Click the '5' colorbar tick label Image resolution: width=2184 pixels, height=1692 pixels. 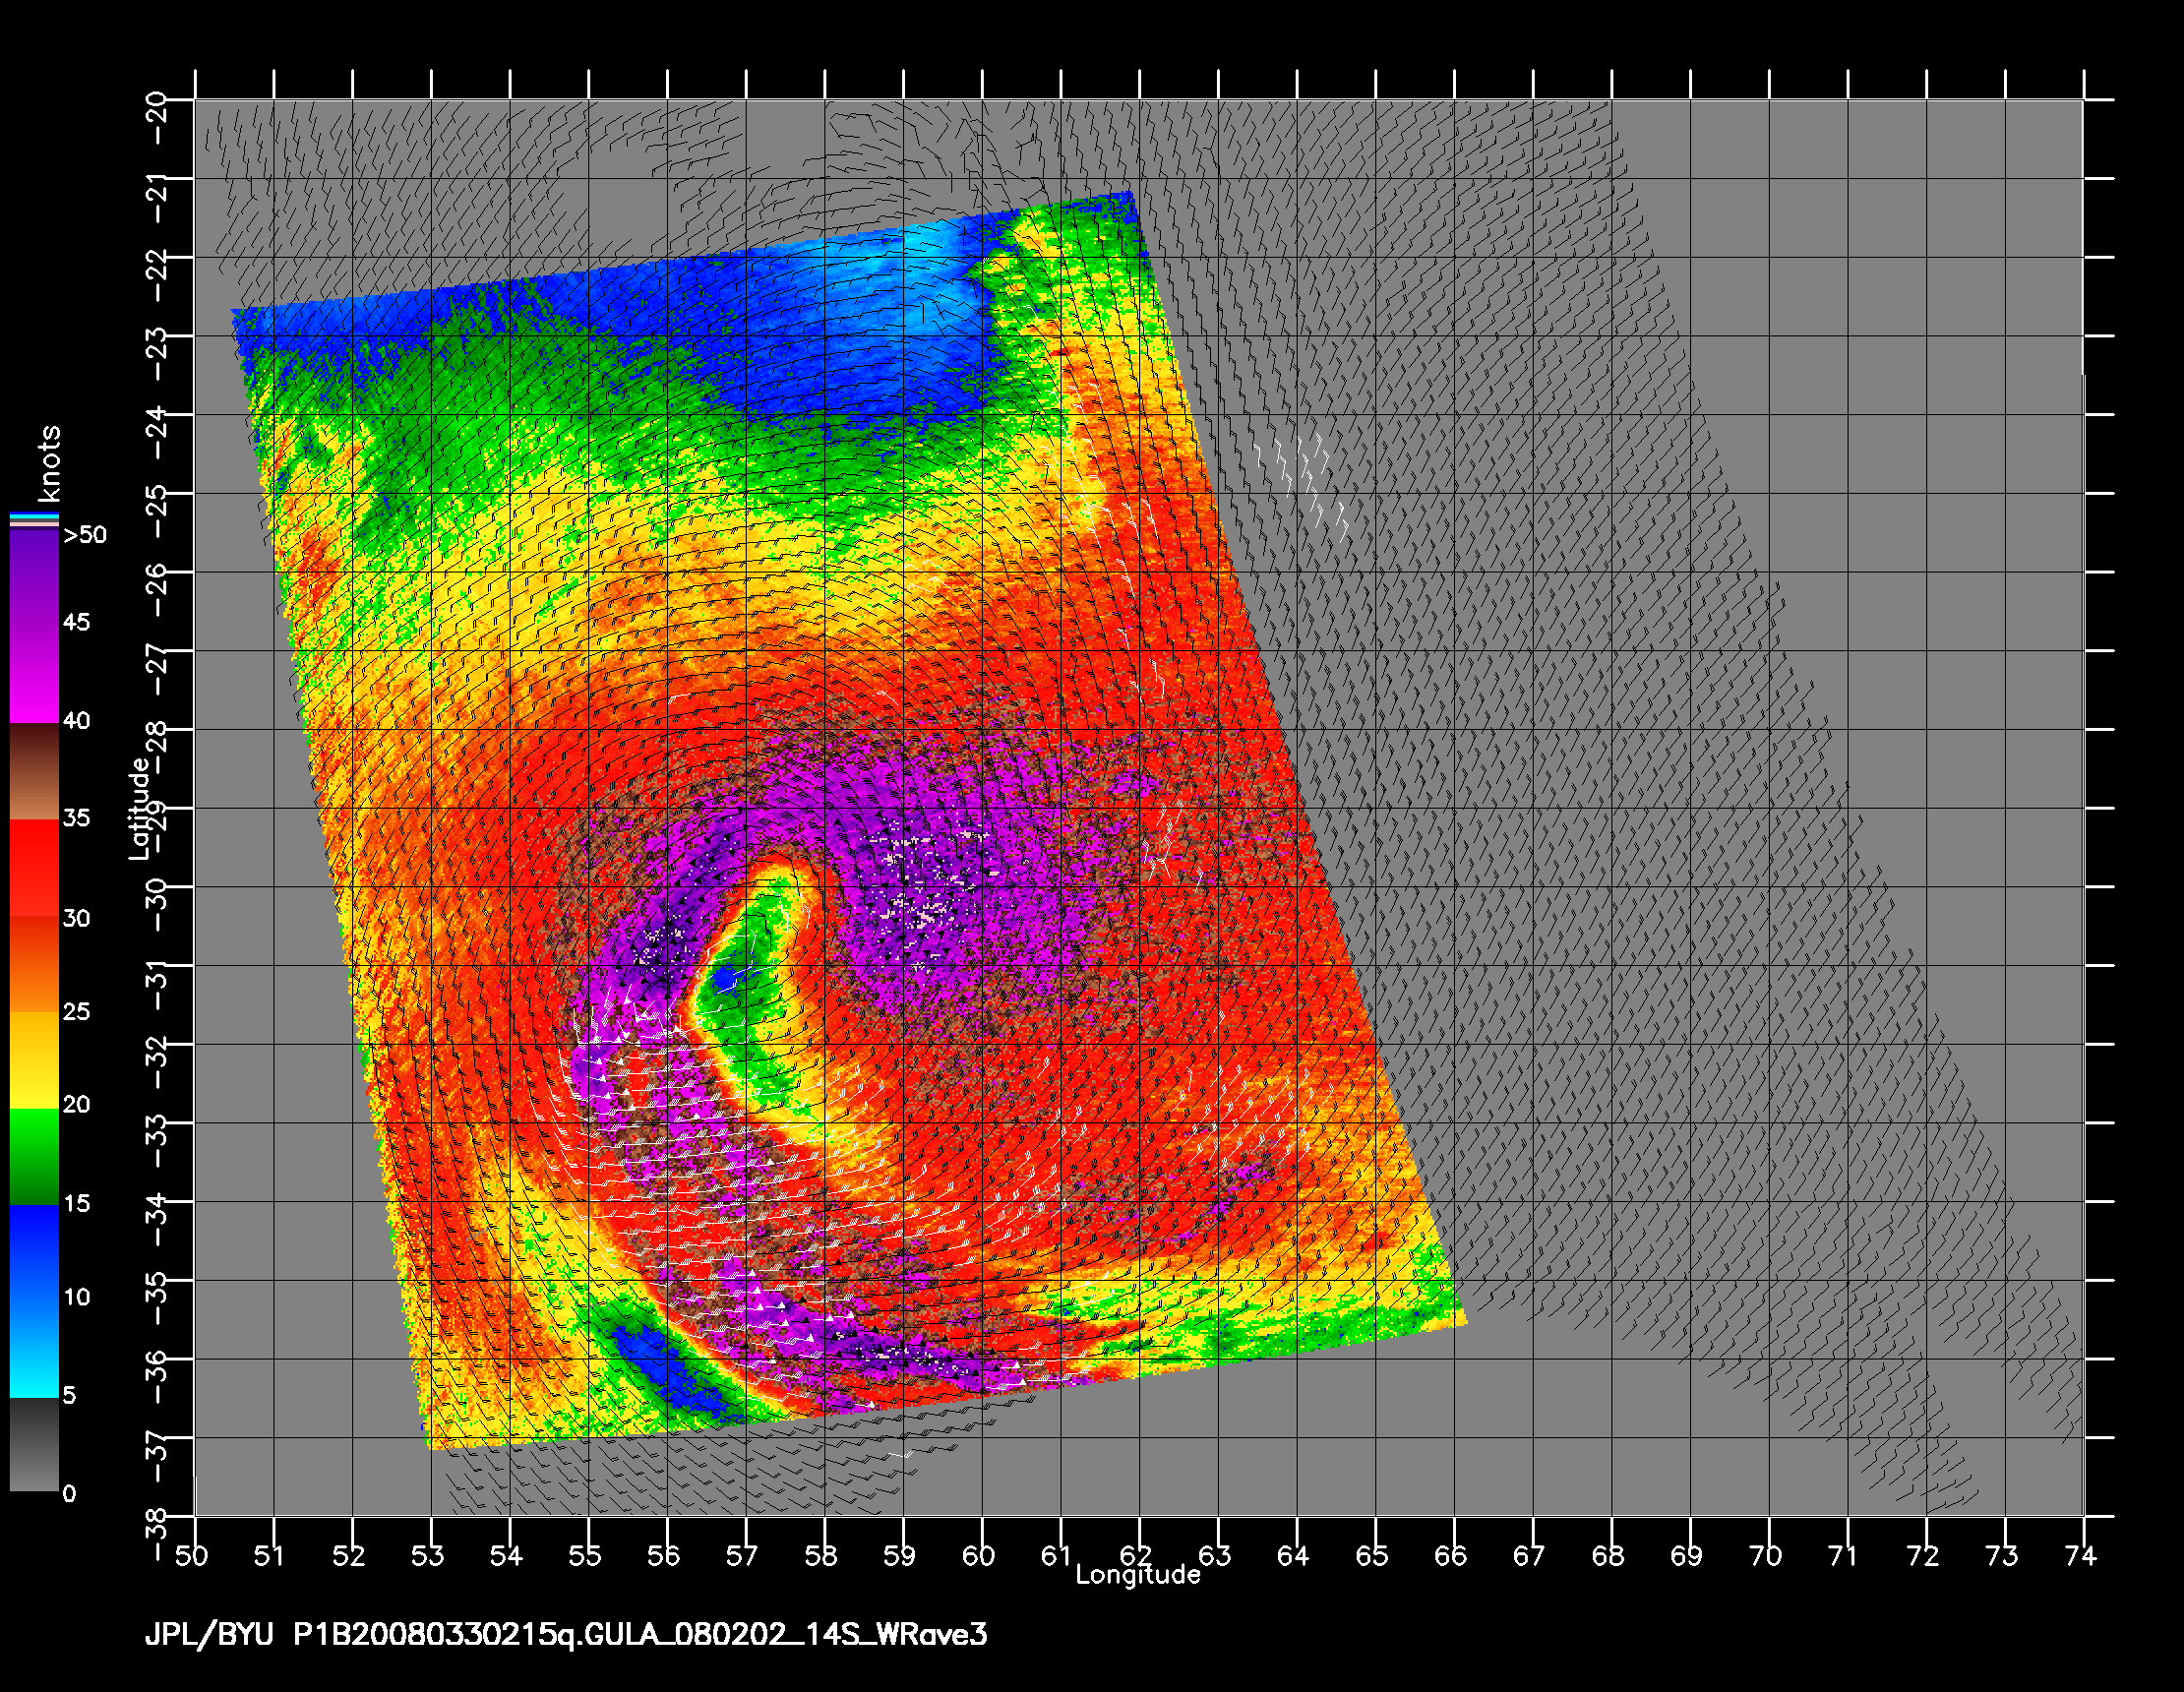coord(69,1396)
